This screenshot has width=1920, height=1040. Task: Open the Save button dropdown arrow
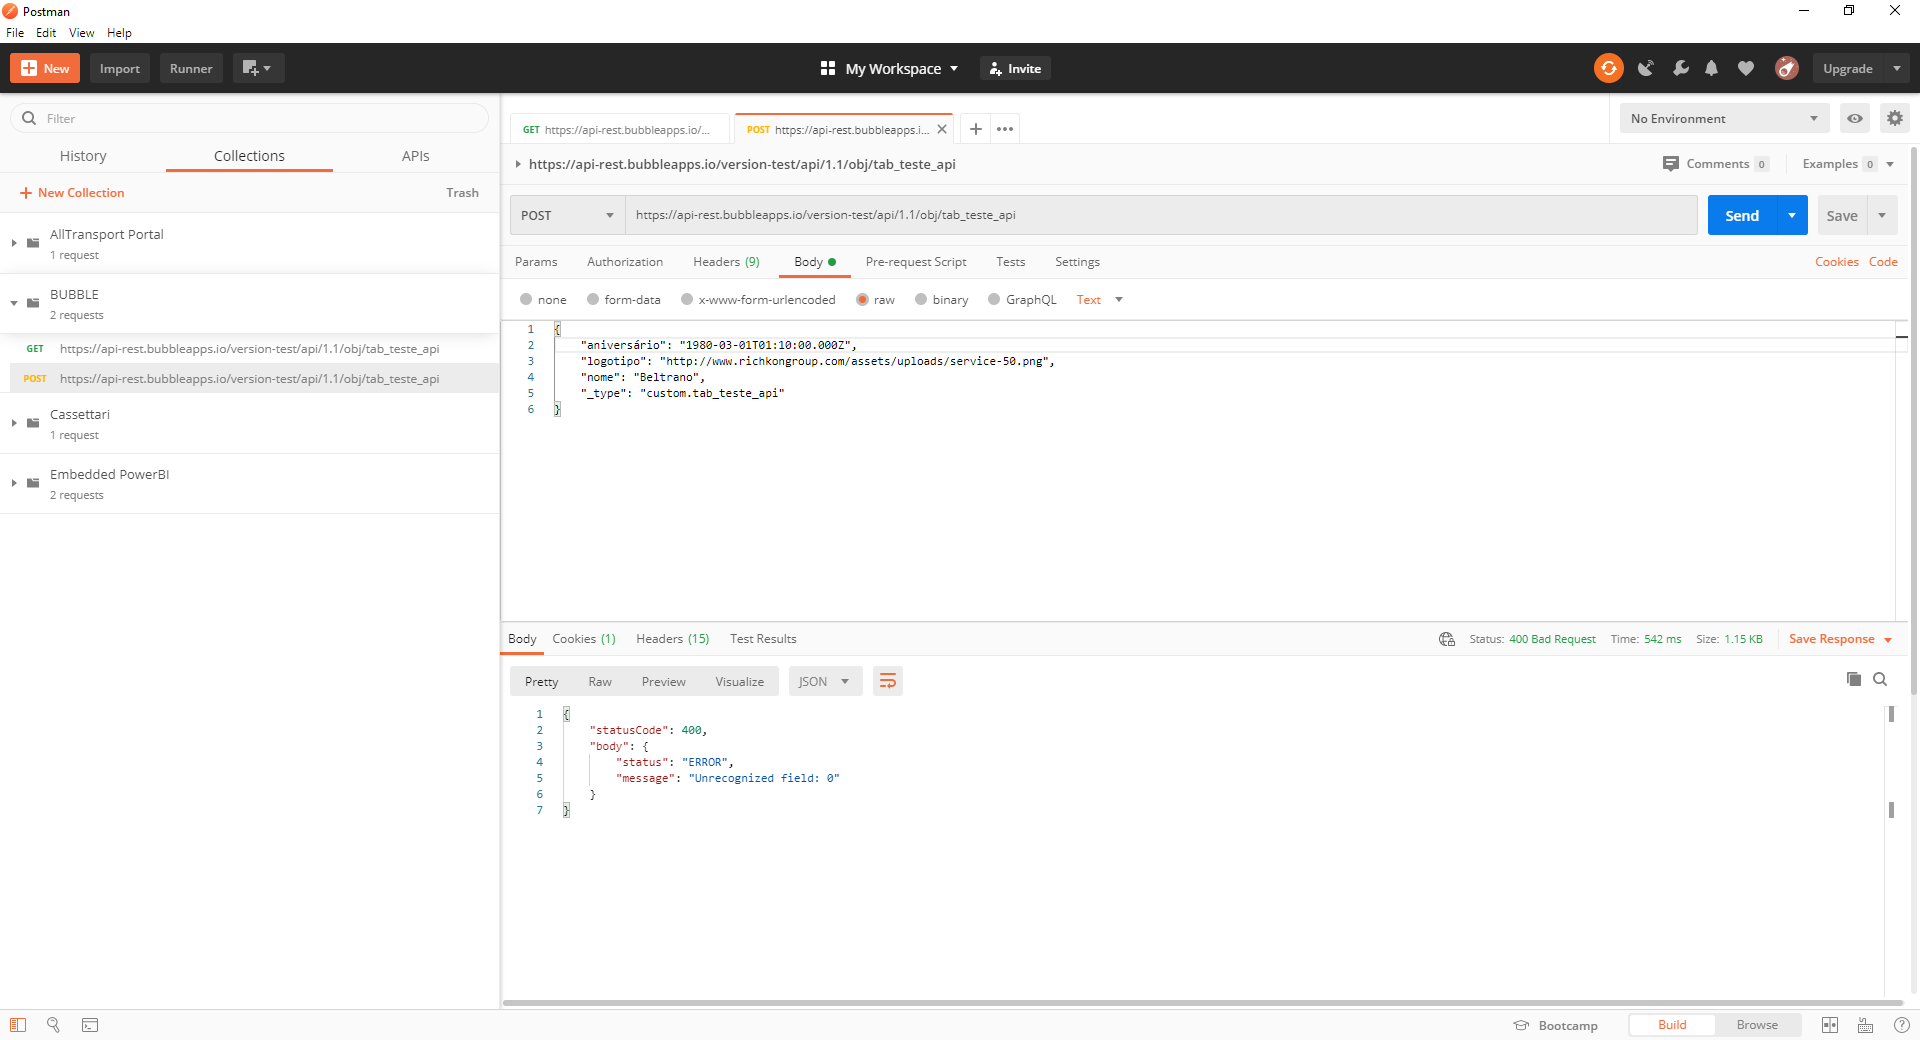coord(1882,215)
